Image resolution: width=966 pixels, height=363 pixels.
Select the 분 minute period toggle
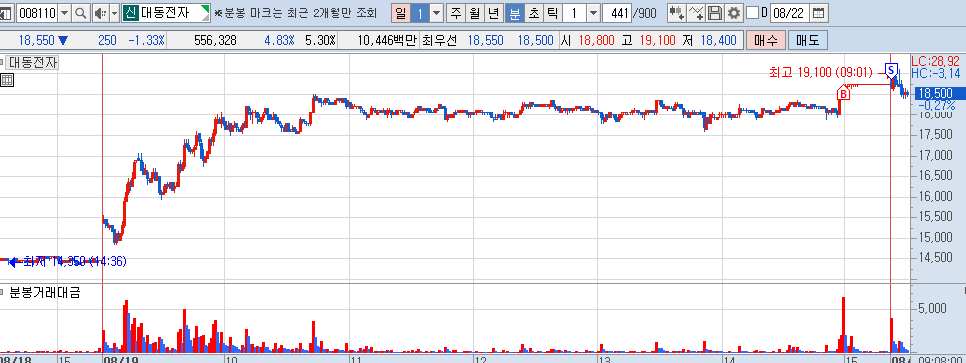point(514,13)
